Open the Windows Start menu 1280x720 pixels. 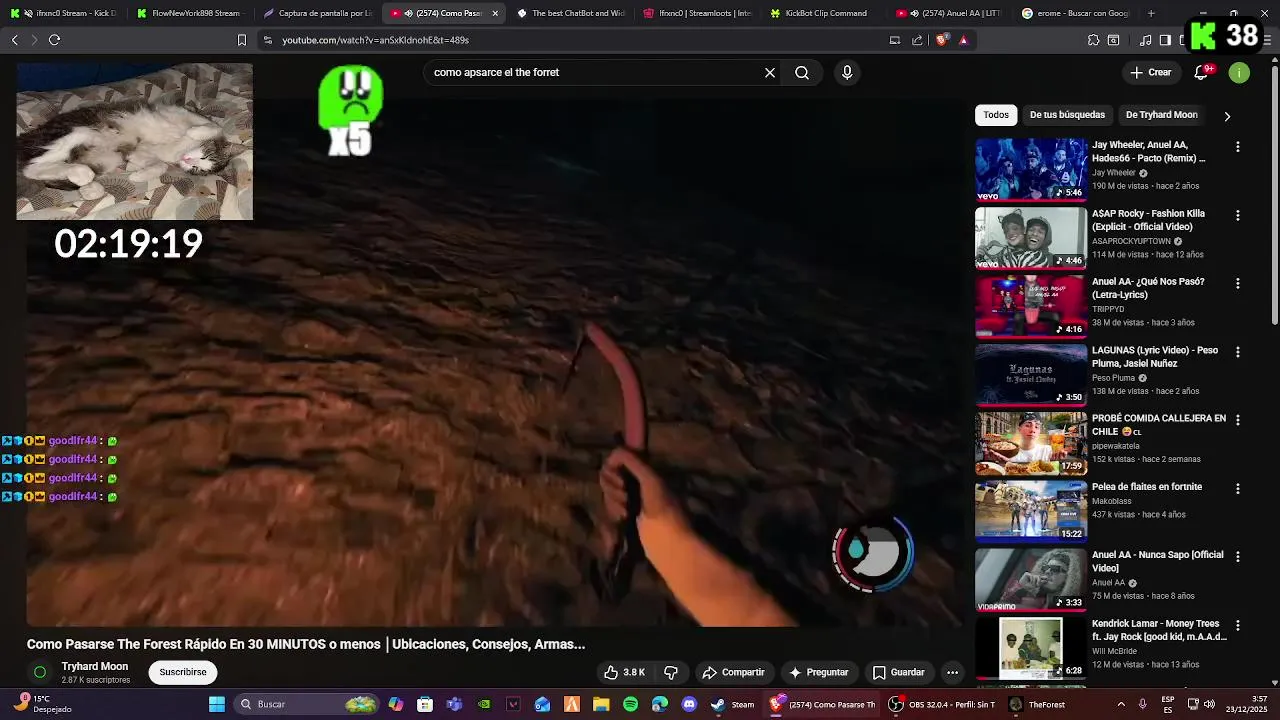pyautogui.click(x=216, y=704)
